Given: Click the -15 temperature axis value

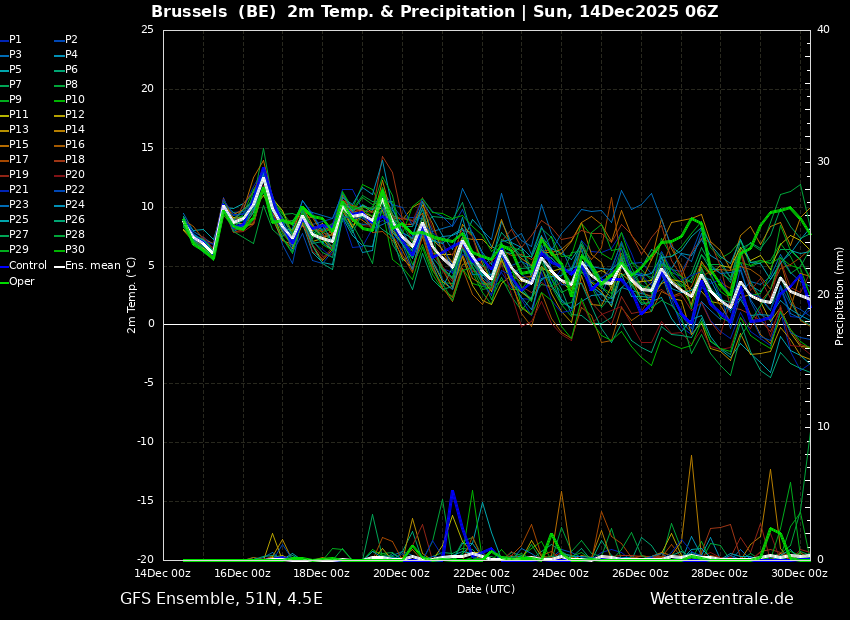Looking at the screenshot, I should coord(146,501).
